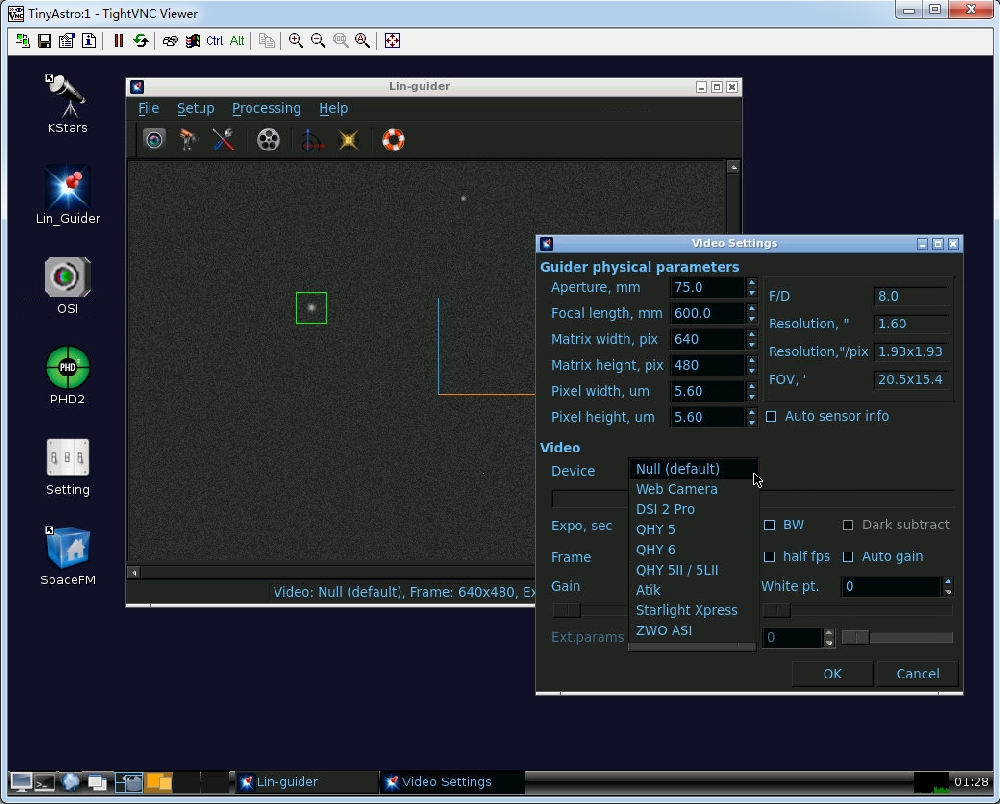The width and height of the screenshot is (1000, 804).
Task: Open OSI desktop icon
Action: 68,286
